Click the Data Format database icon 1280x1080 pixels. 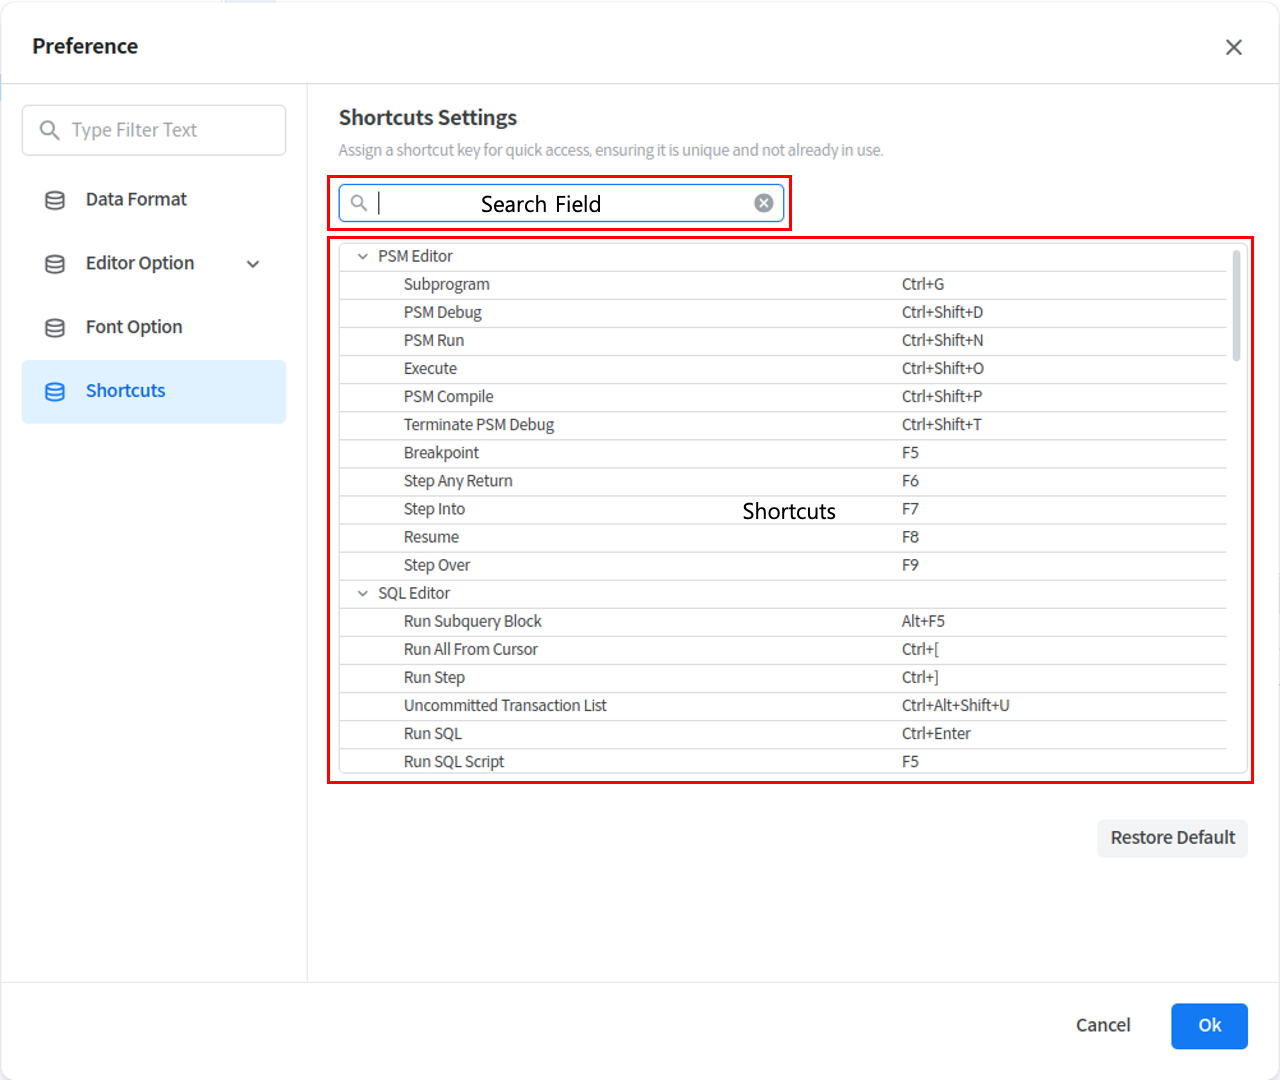pos(55,200)
